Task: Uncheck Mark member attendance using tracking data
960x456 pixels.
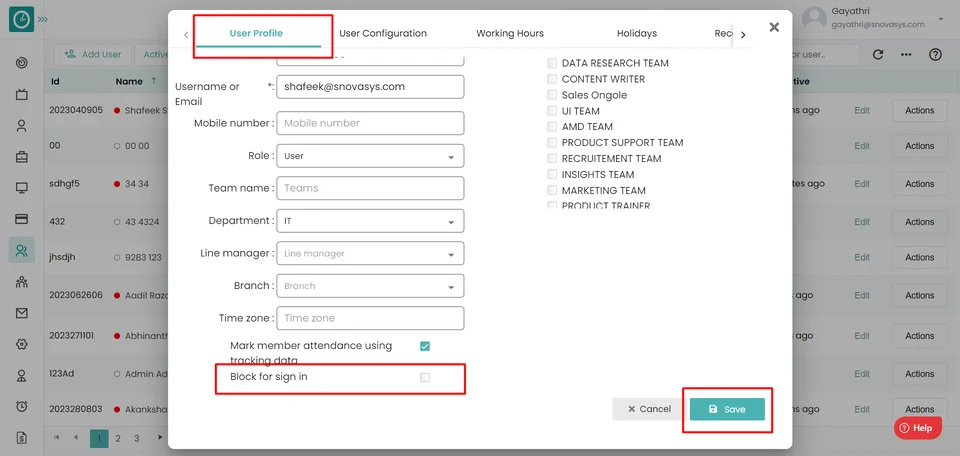Action: tap(425, 346)
